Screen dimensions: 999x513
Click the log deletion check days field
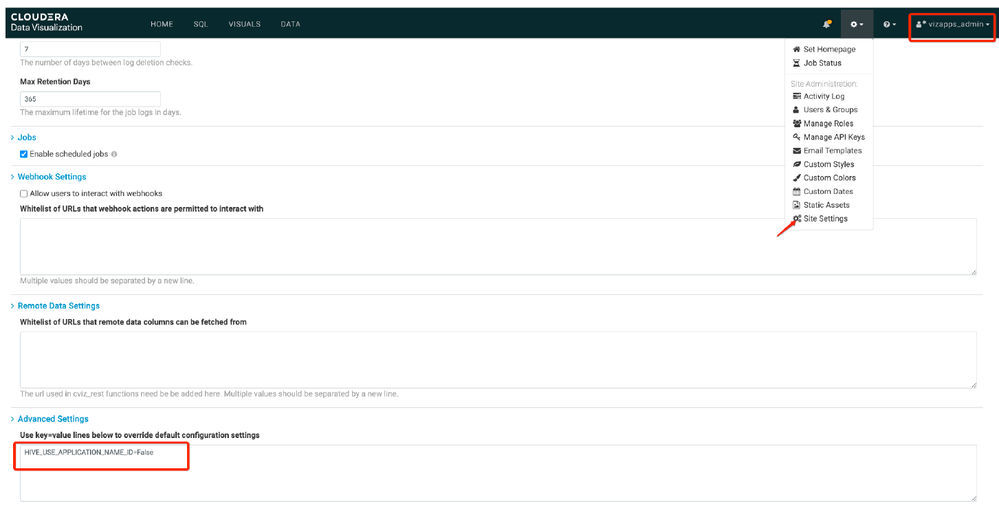[90, 48]
